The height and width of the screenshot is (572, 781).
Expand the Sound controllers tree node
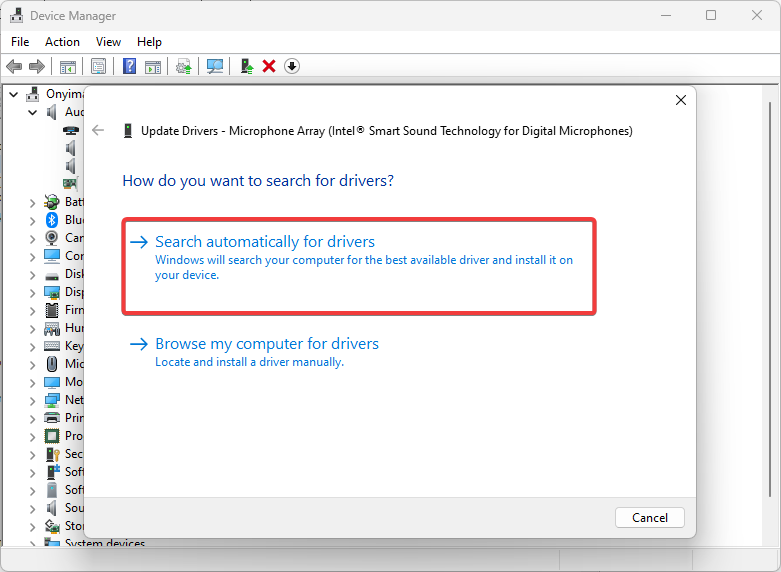pos(32,509)
